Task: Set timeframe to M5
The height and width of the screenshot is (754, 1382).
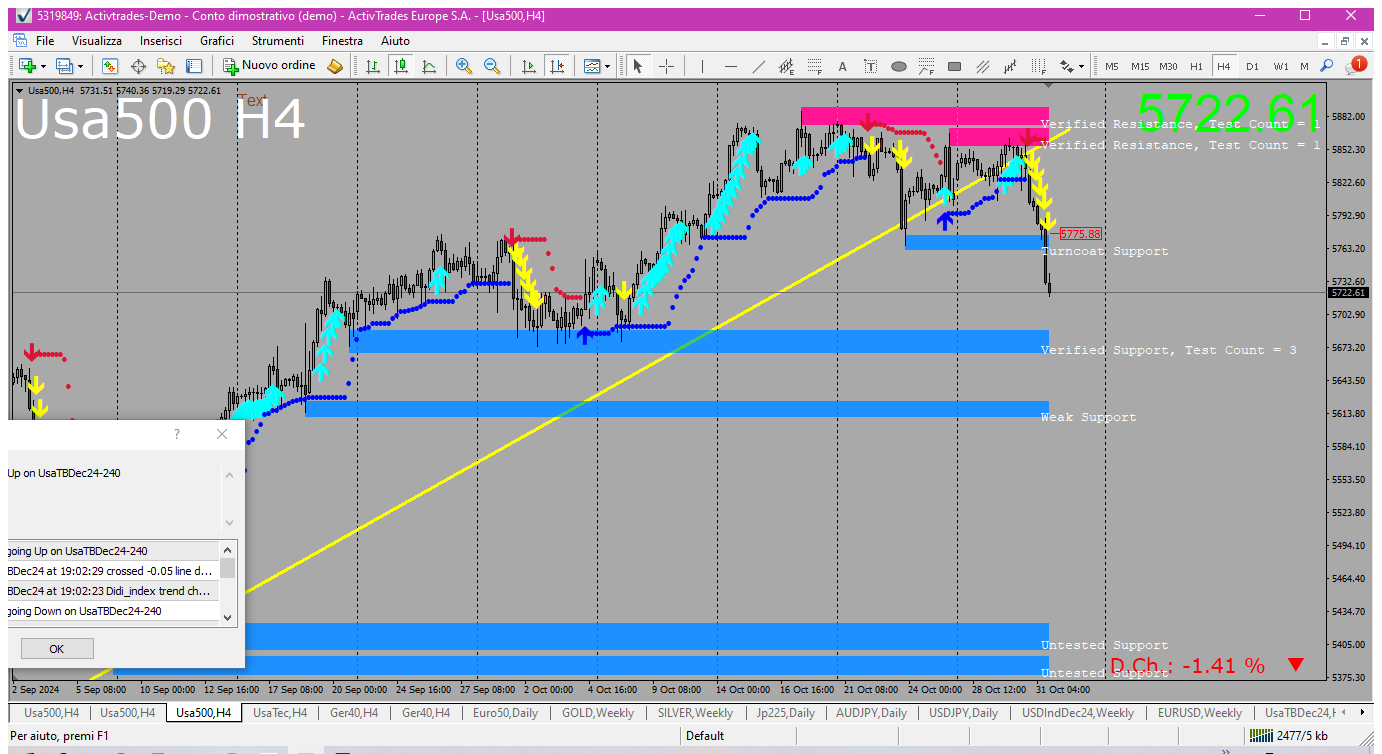Action: (x=1112, y=66)
